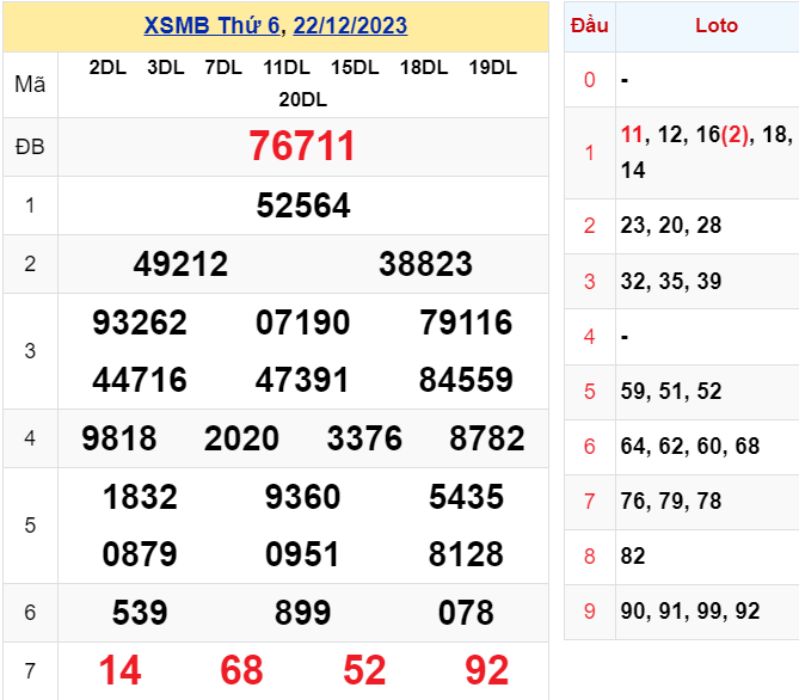Click seventh prize number 92 in red
Viewport: 800px width, 700px height.
[x=486, y=670]
